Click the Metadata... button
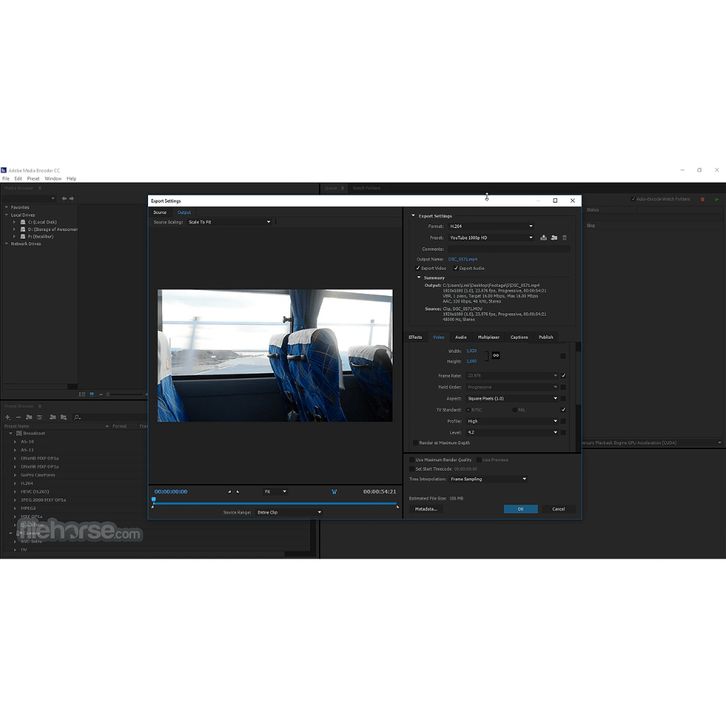Image resolution: width=726 pixels, height=726 pixels. pyautogui.click(x=426, y=509)
